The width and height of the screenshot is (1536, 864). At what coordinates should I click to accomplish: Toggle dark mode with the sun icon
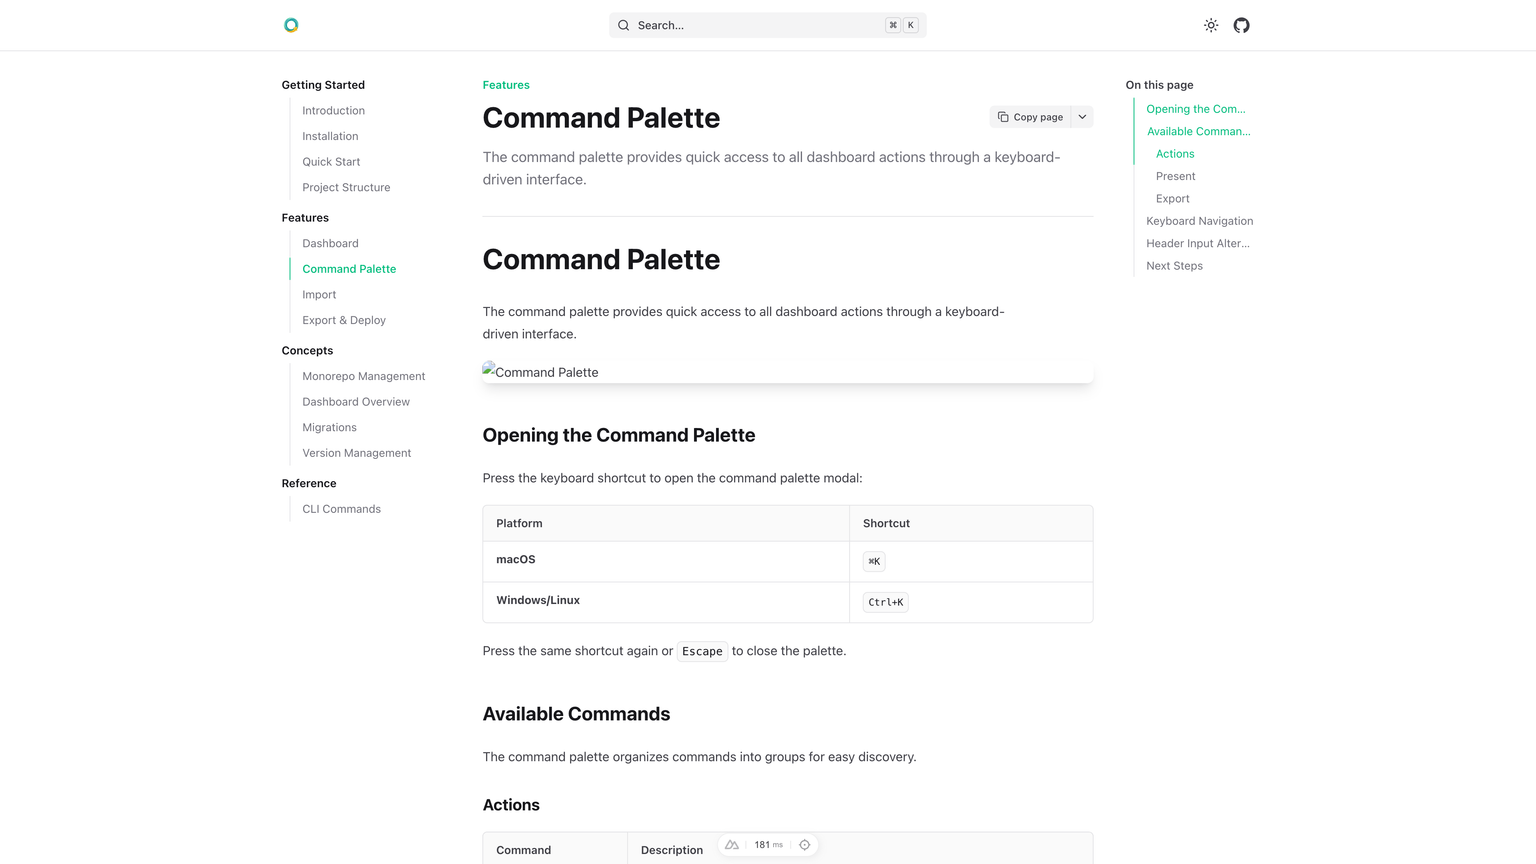coord(1210,25)
